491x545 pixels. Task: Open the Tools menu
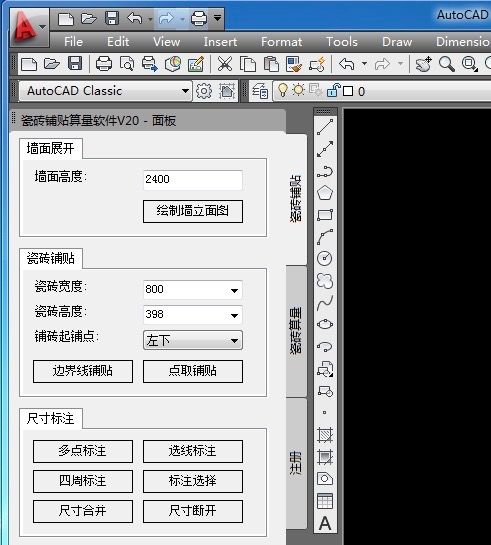[342, 42]
